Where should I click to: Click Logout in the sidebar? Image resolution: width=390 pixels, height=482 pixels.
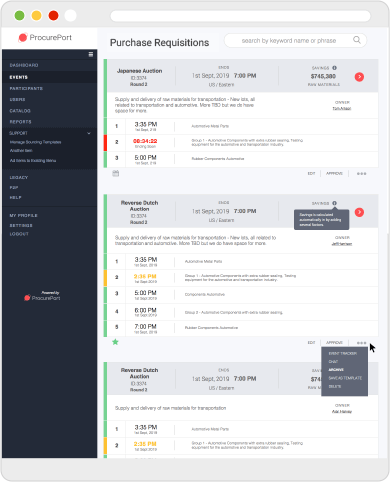pyautogui.click(x=19, y=234)
